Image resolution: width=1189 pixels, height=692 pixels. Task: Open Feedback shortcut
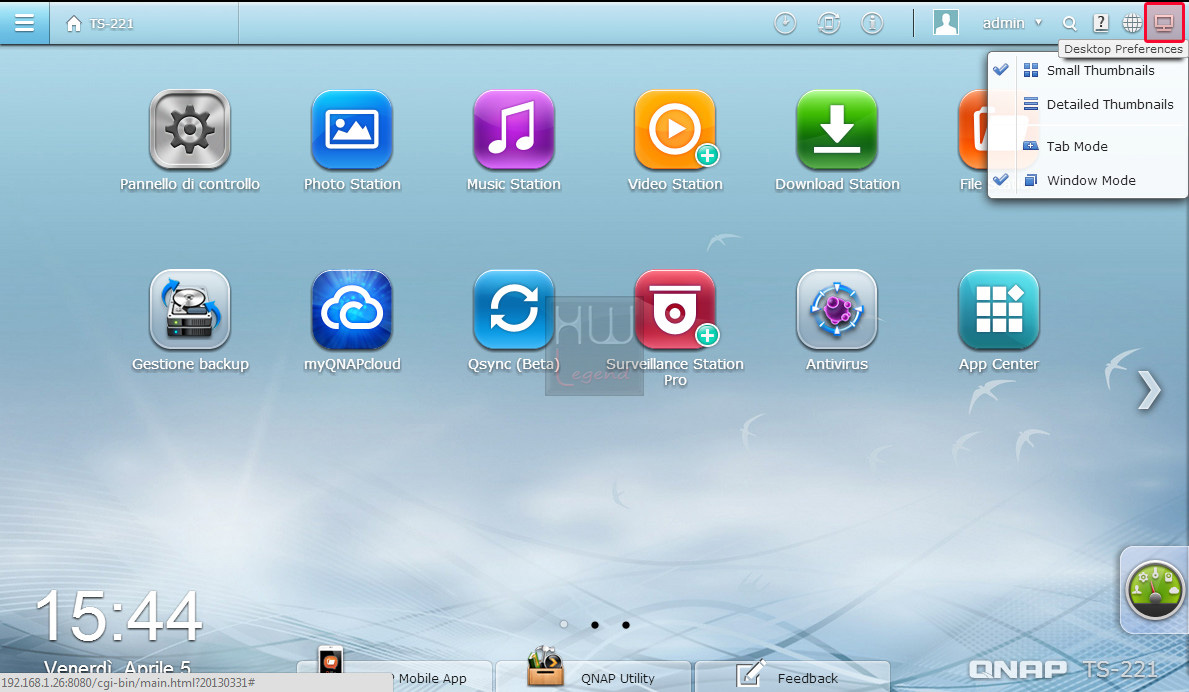(x=792, y=675)
